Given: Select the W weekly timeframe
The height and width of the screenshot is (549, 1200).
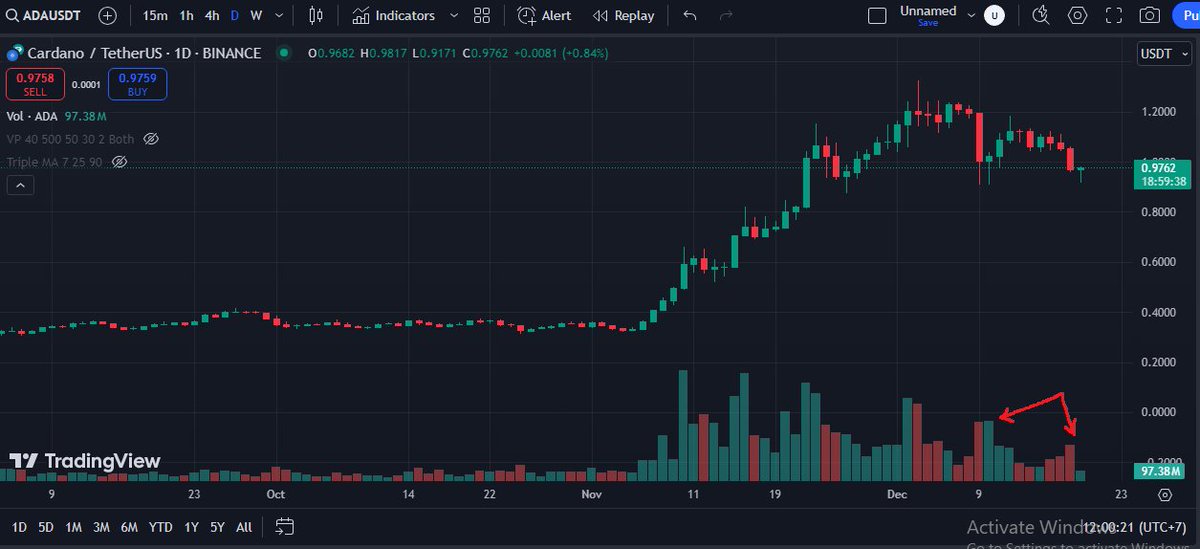Looking at the screenshot, I should (x=256, y=15).
